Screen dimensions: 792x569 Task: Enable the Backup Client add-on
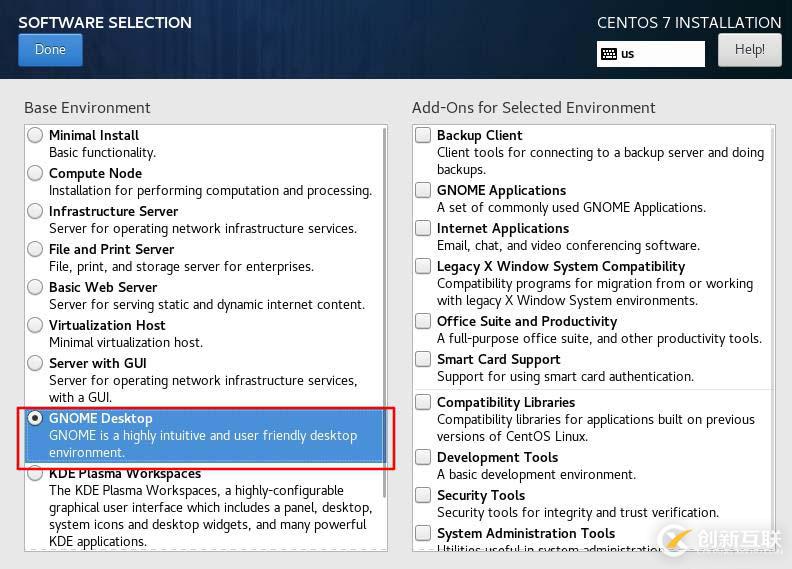click(424, 135)
